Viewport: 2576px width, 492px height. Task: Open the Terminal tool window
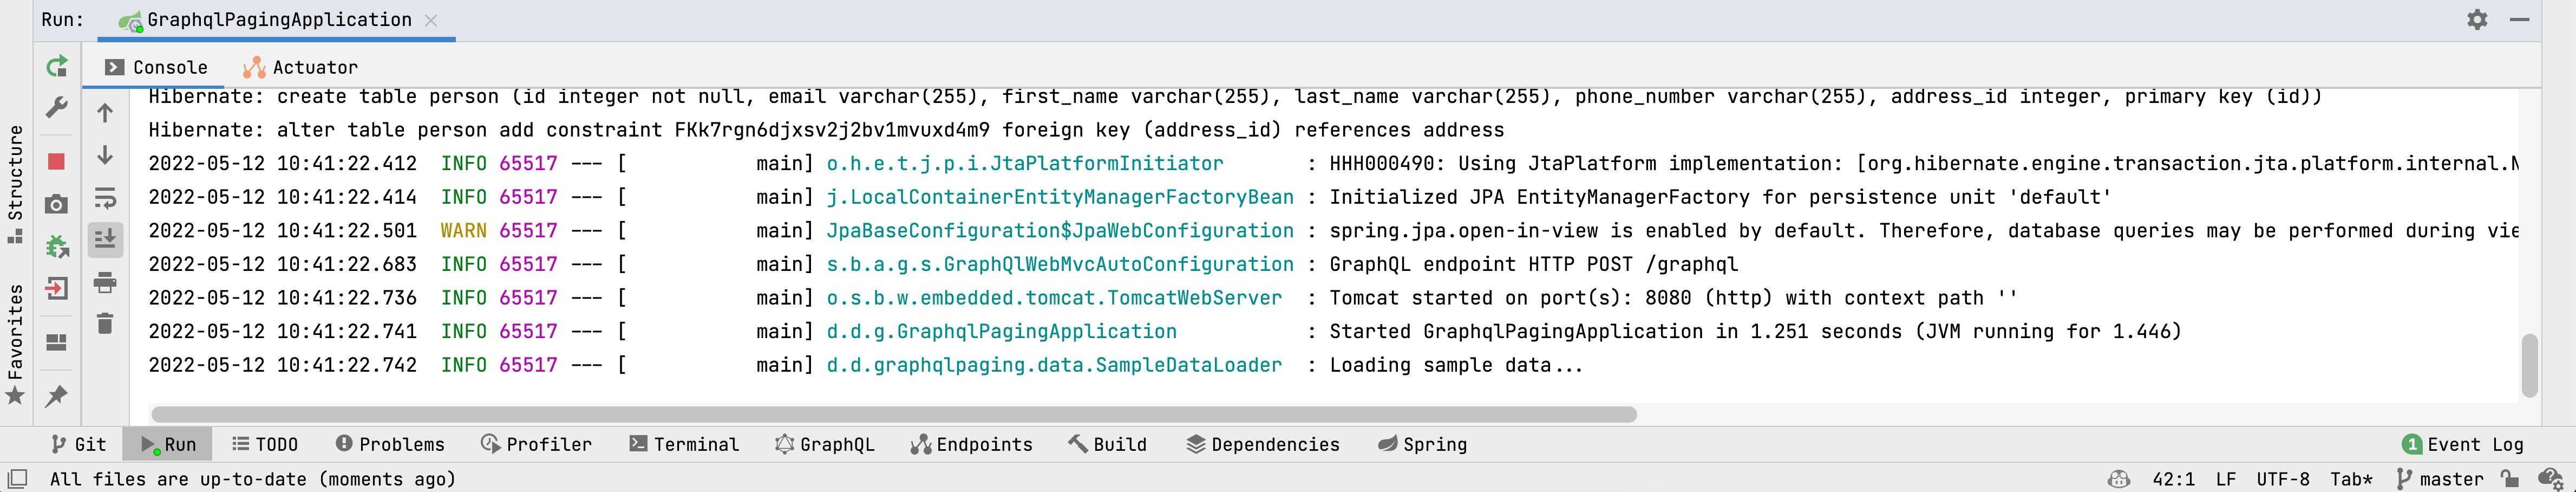684,444
